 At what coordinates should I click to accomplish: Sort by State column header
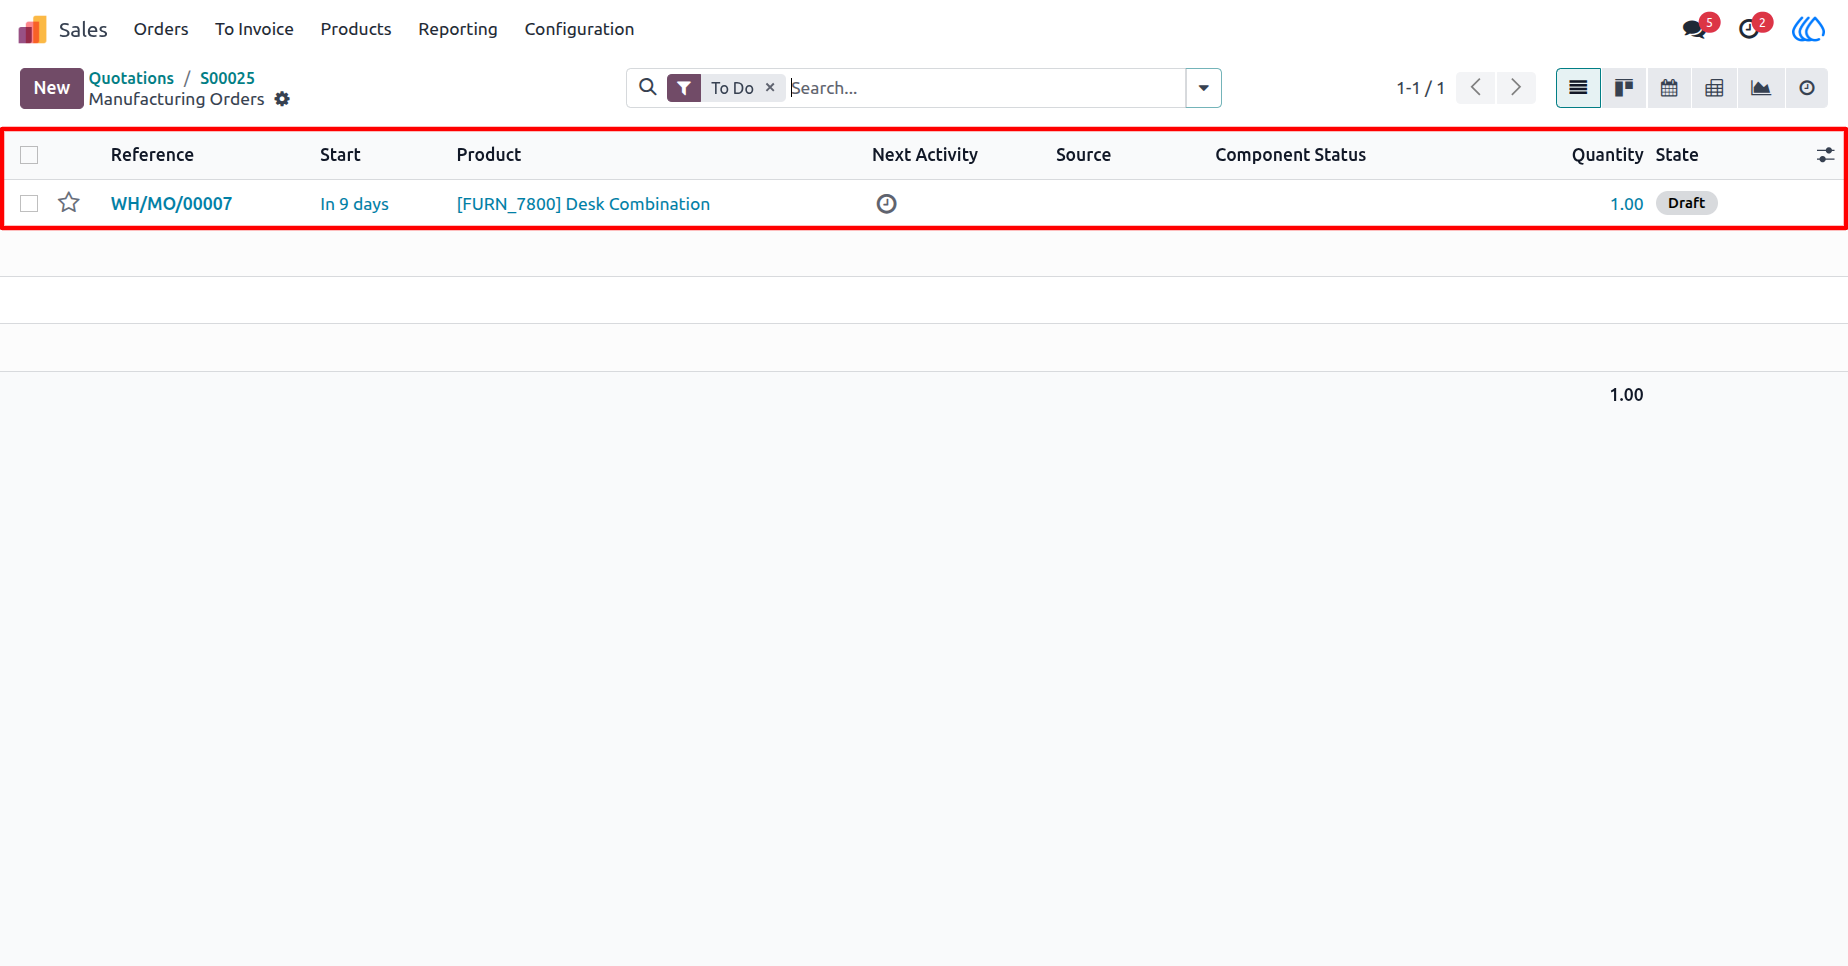click(1677, 155)
